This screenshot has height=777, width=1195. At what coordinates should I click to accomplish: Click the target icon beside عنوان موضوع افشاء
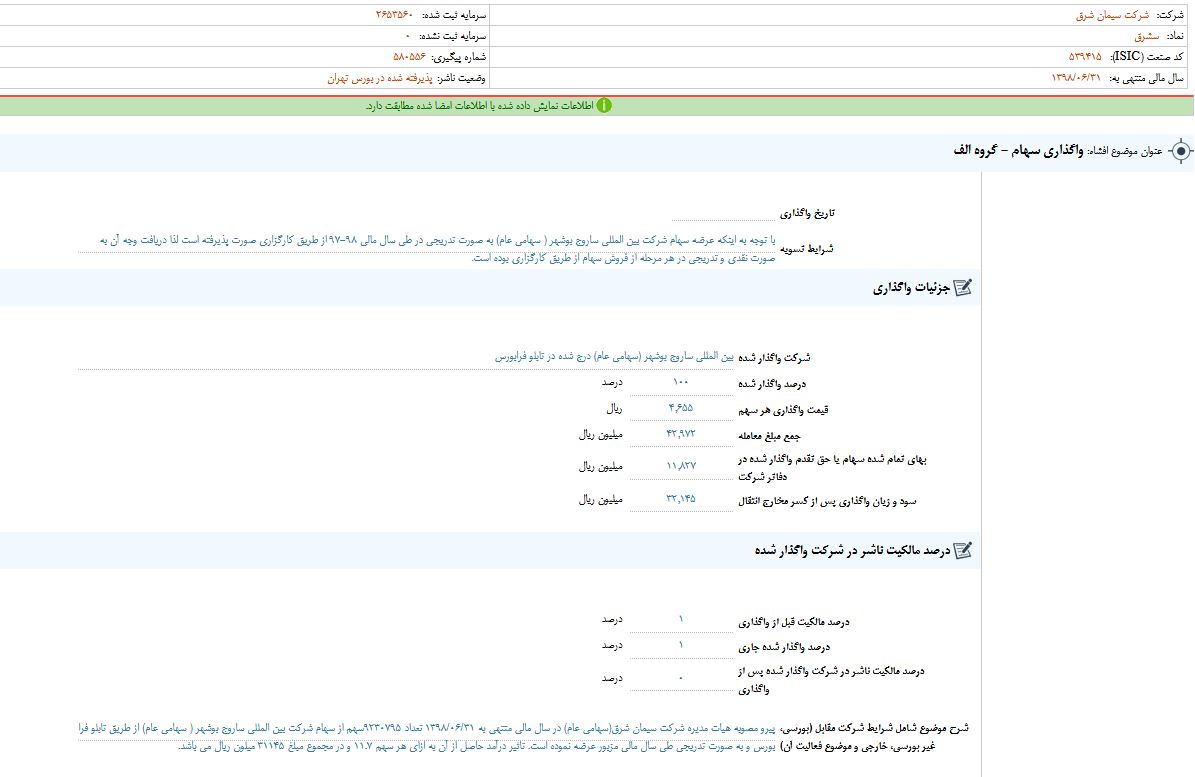tap(1181, 152)
